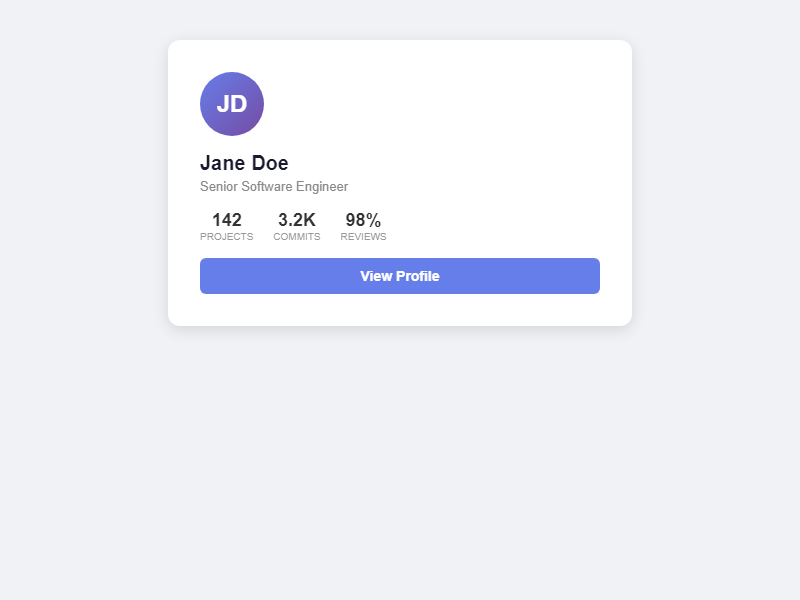Screen dimensions: 800x600
Task: Click the digit 3 in 3.2K
Action: [x=283, y=220]
